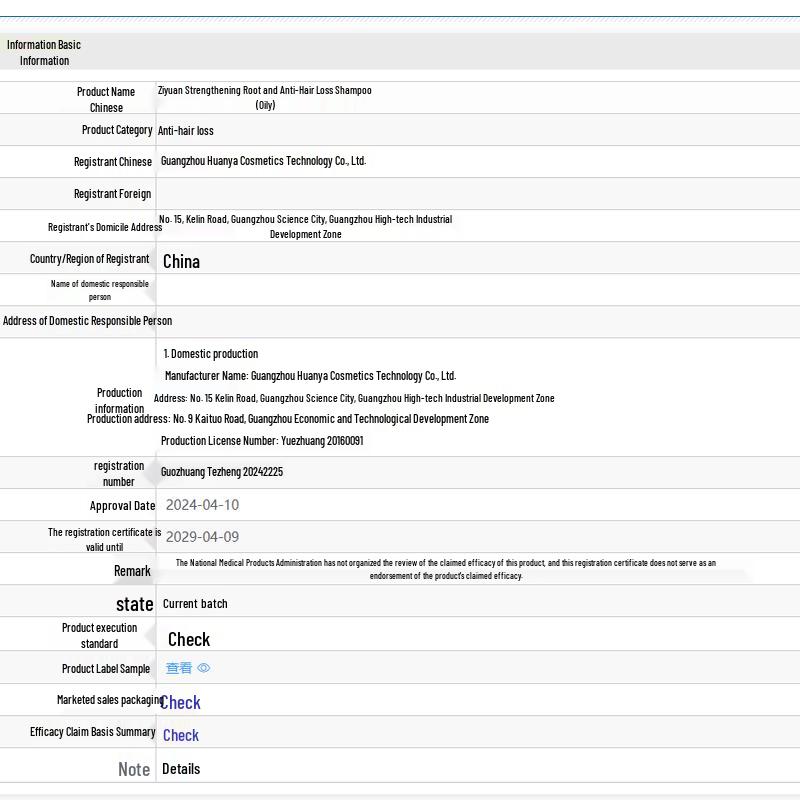
Task: Click the Production License Number Yuezhuang 20160091
Action: (262, 441)
